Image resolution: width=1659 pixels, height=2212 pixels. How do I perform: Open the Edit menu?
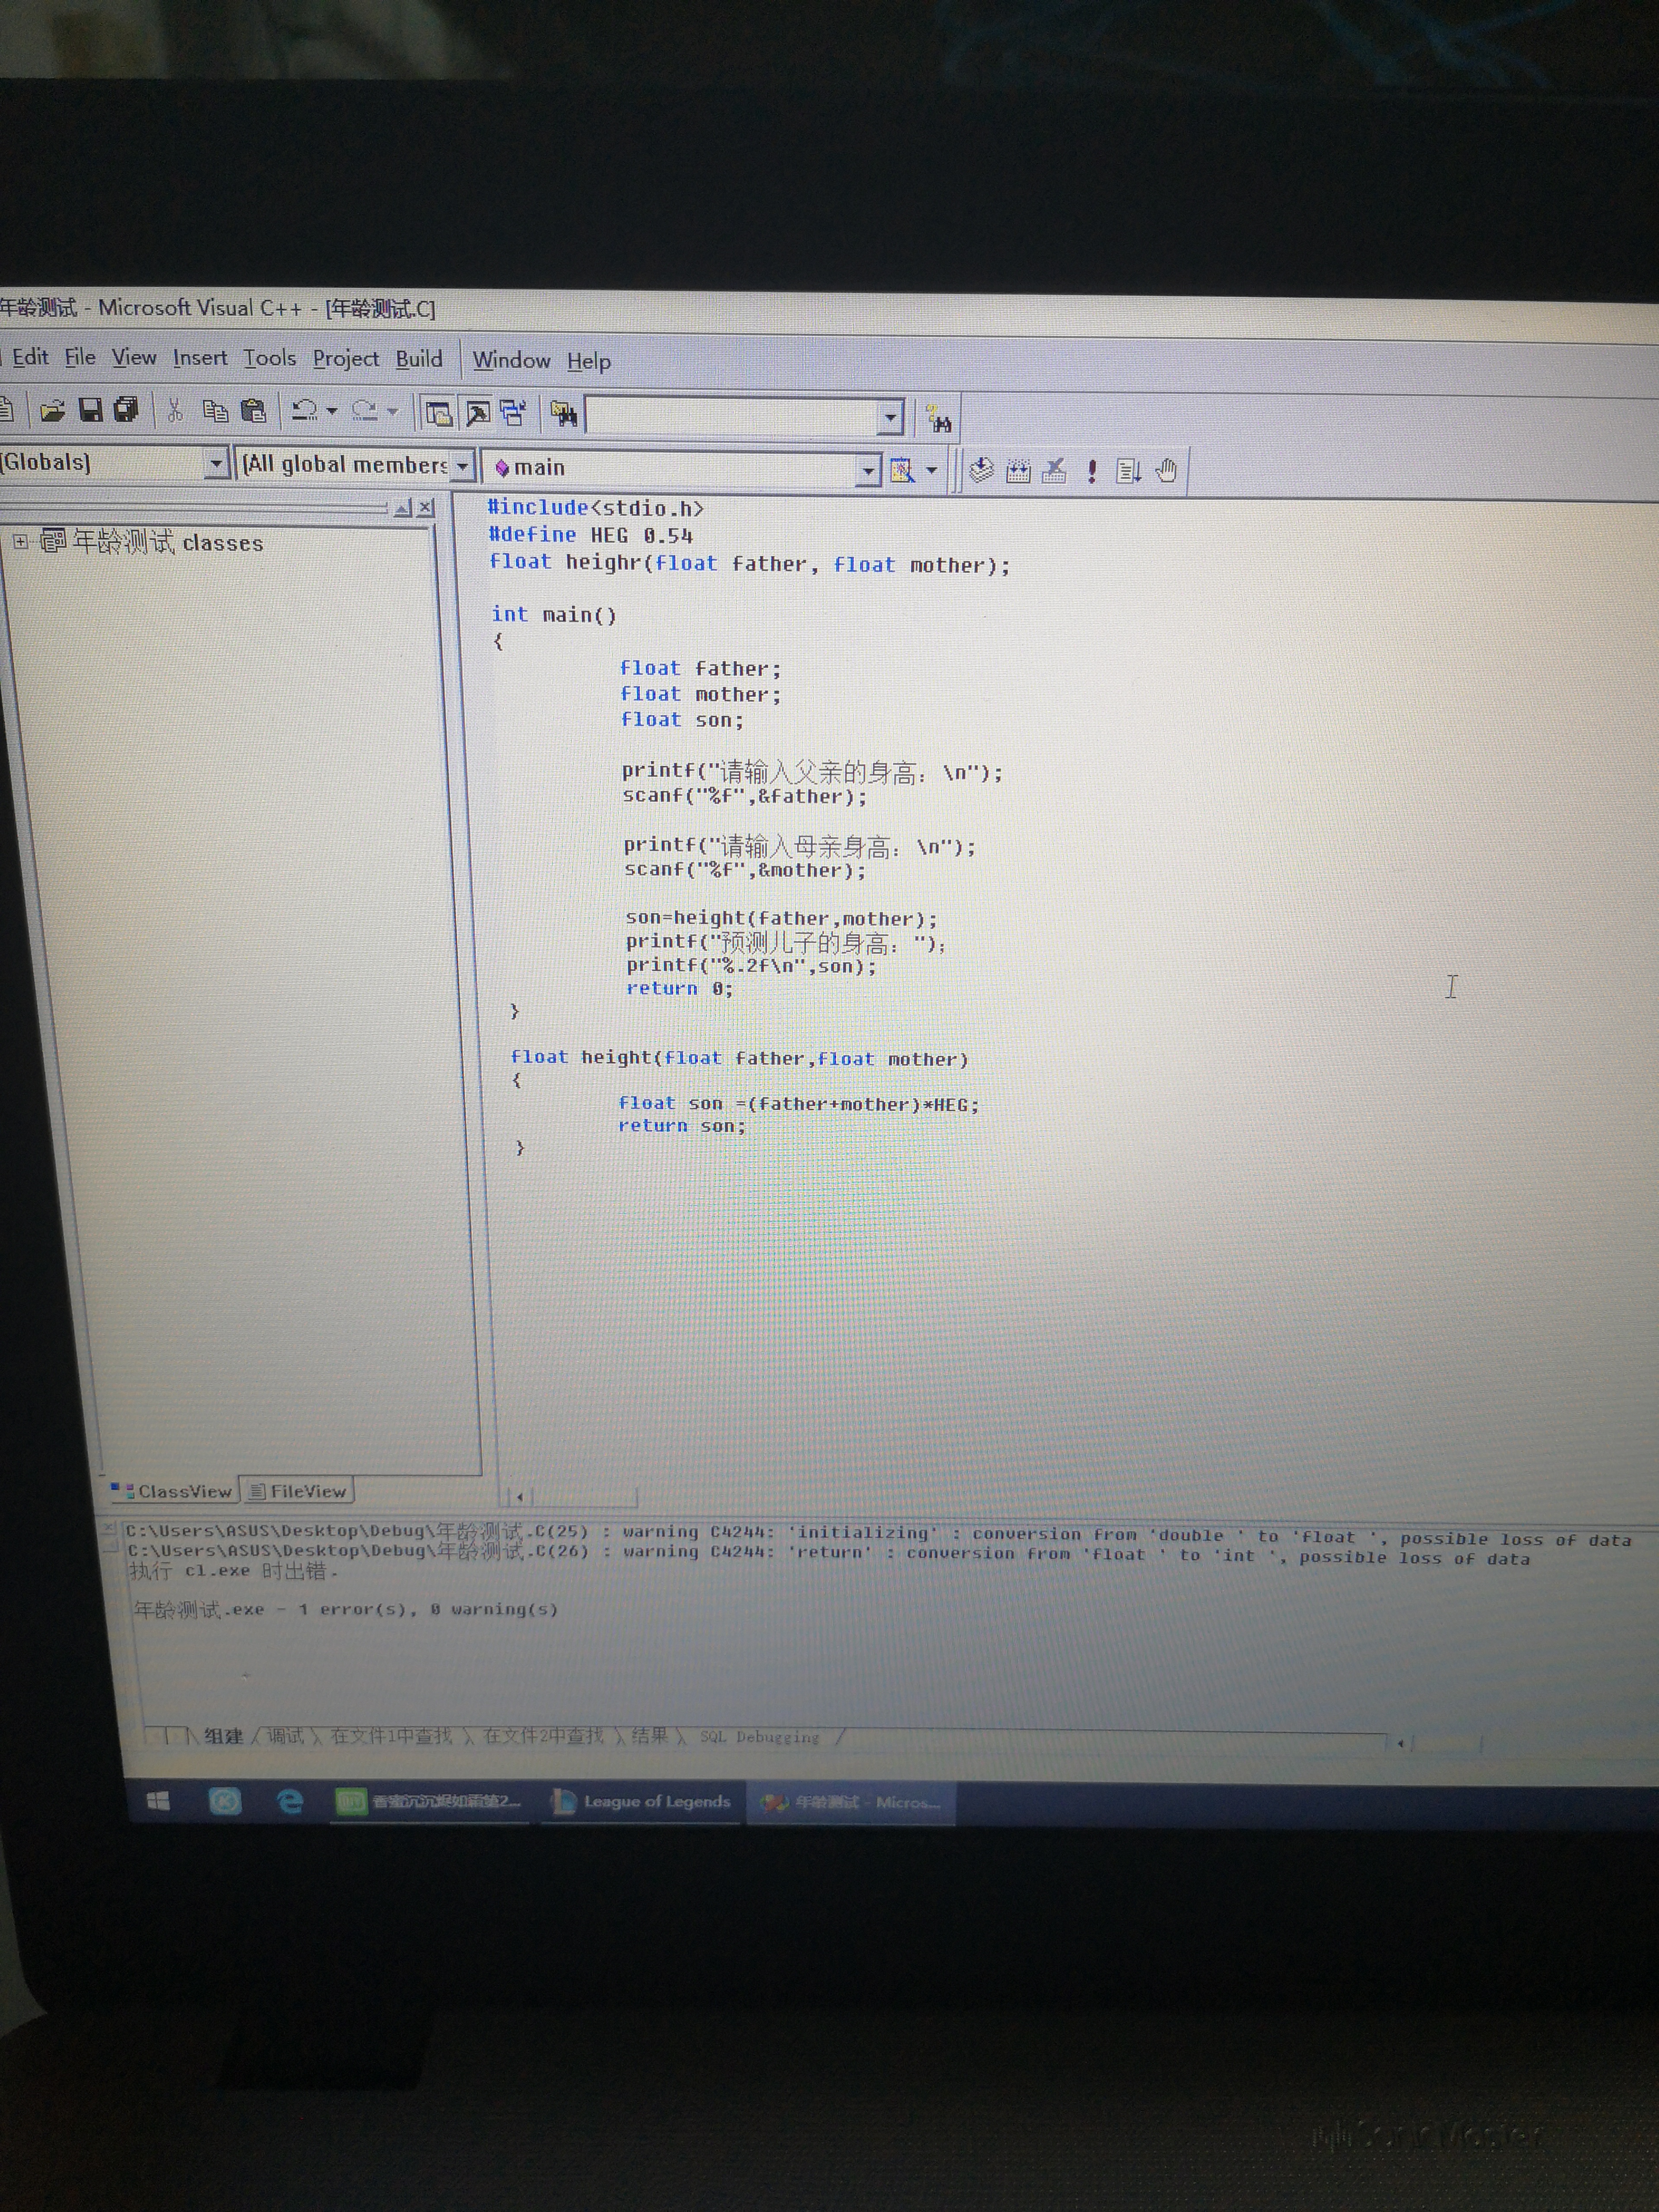click(x=30, y=357)
